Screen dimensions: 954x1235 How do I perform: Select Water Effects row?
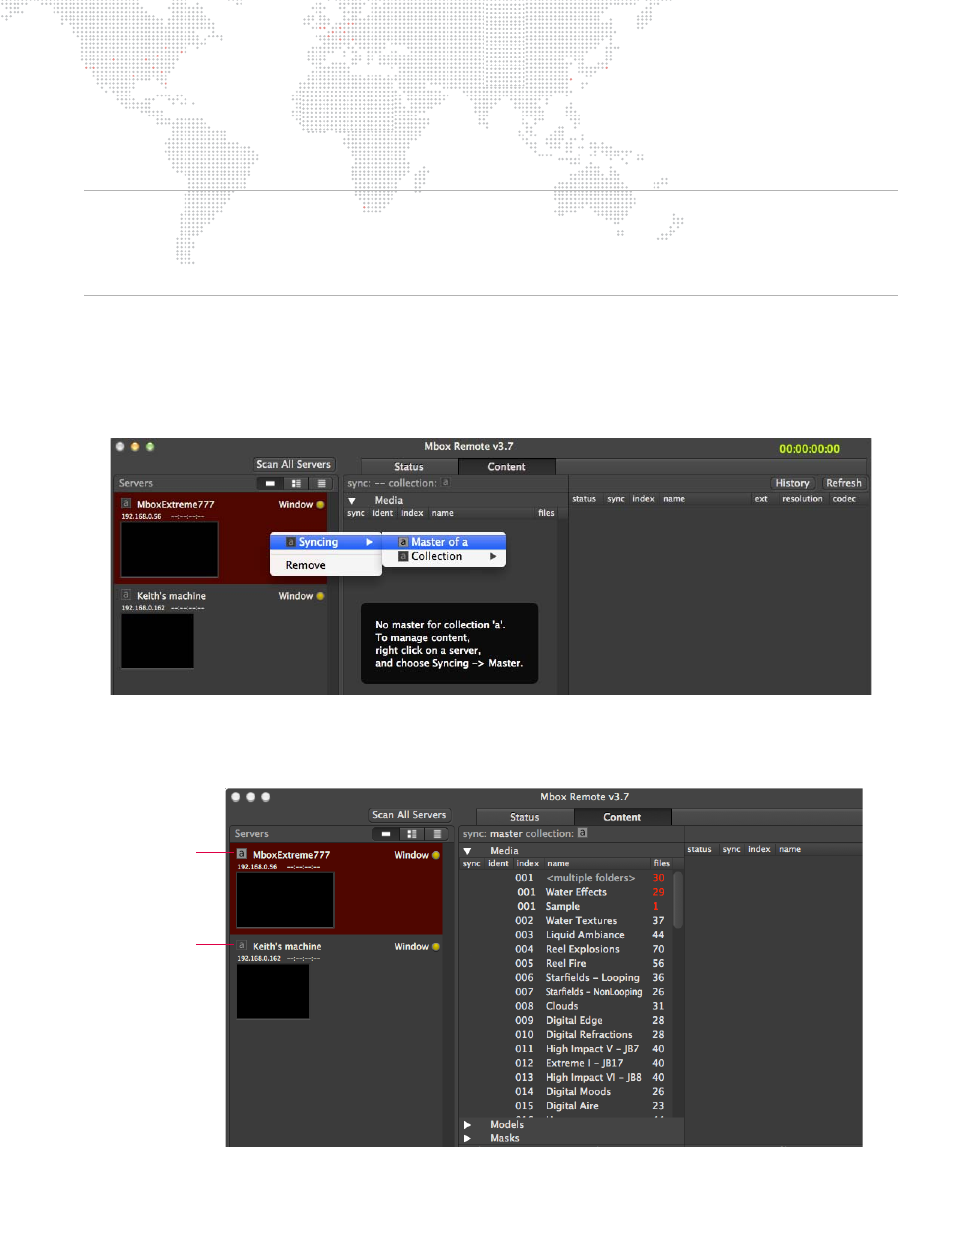(565, 892)
